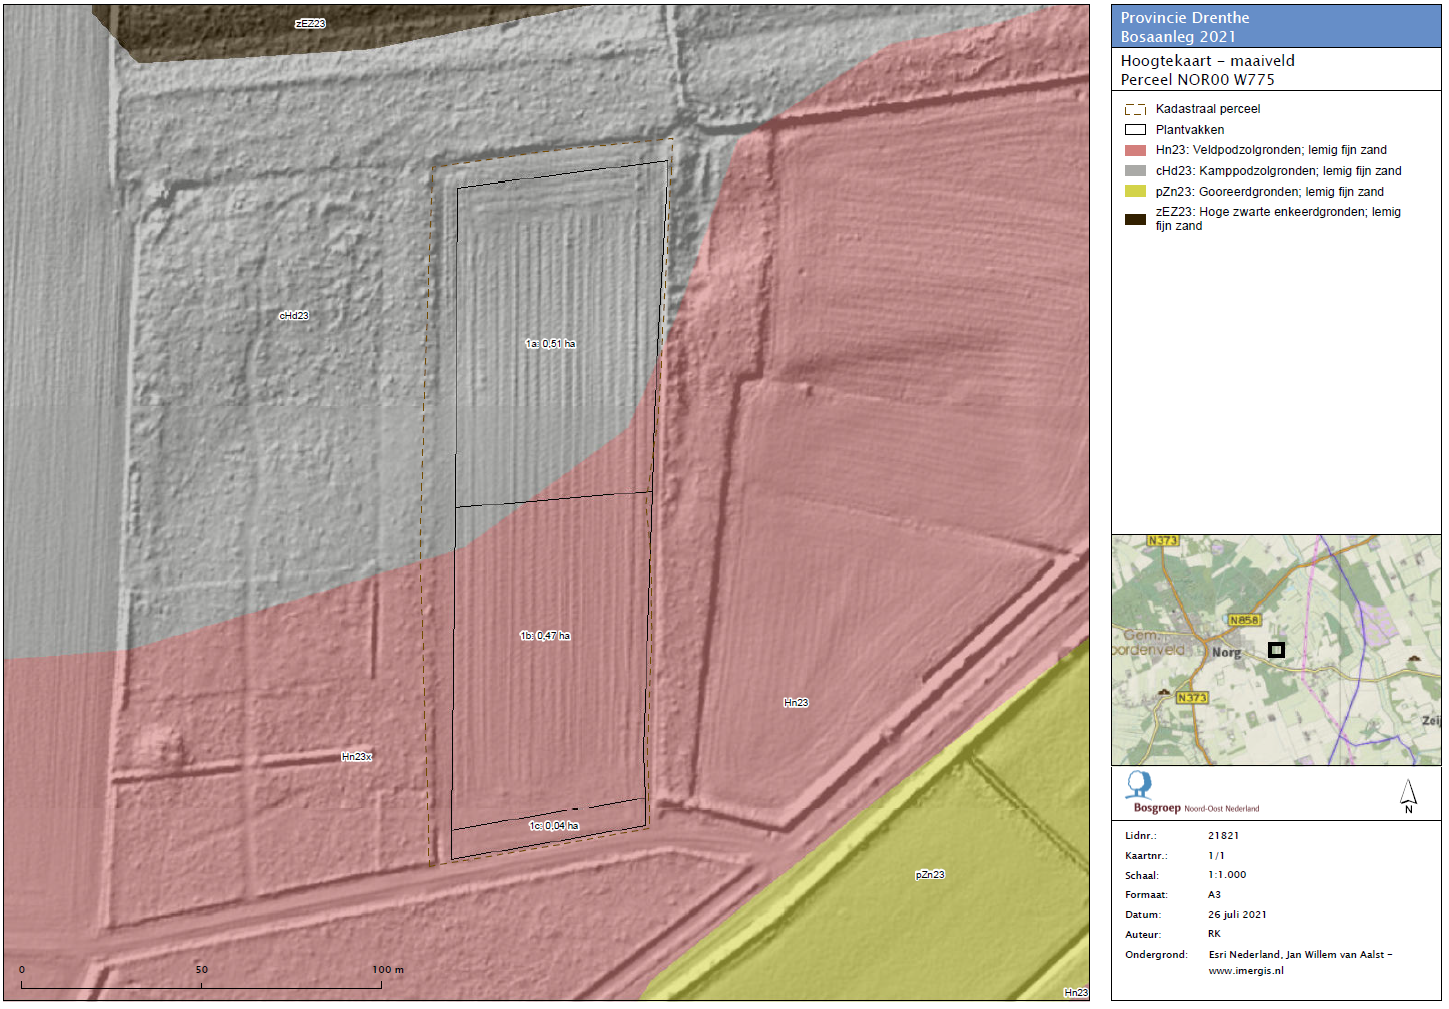Screen dimensions: 1449x1009
Task: Click the N373 road sign at top of overview map
Action: point(1163,541)
